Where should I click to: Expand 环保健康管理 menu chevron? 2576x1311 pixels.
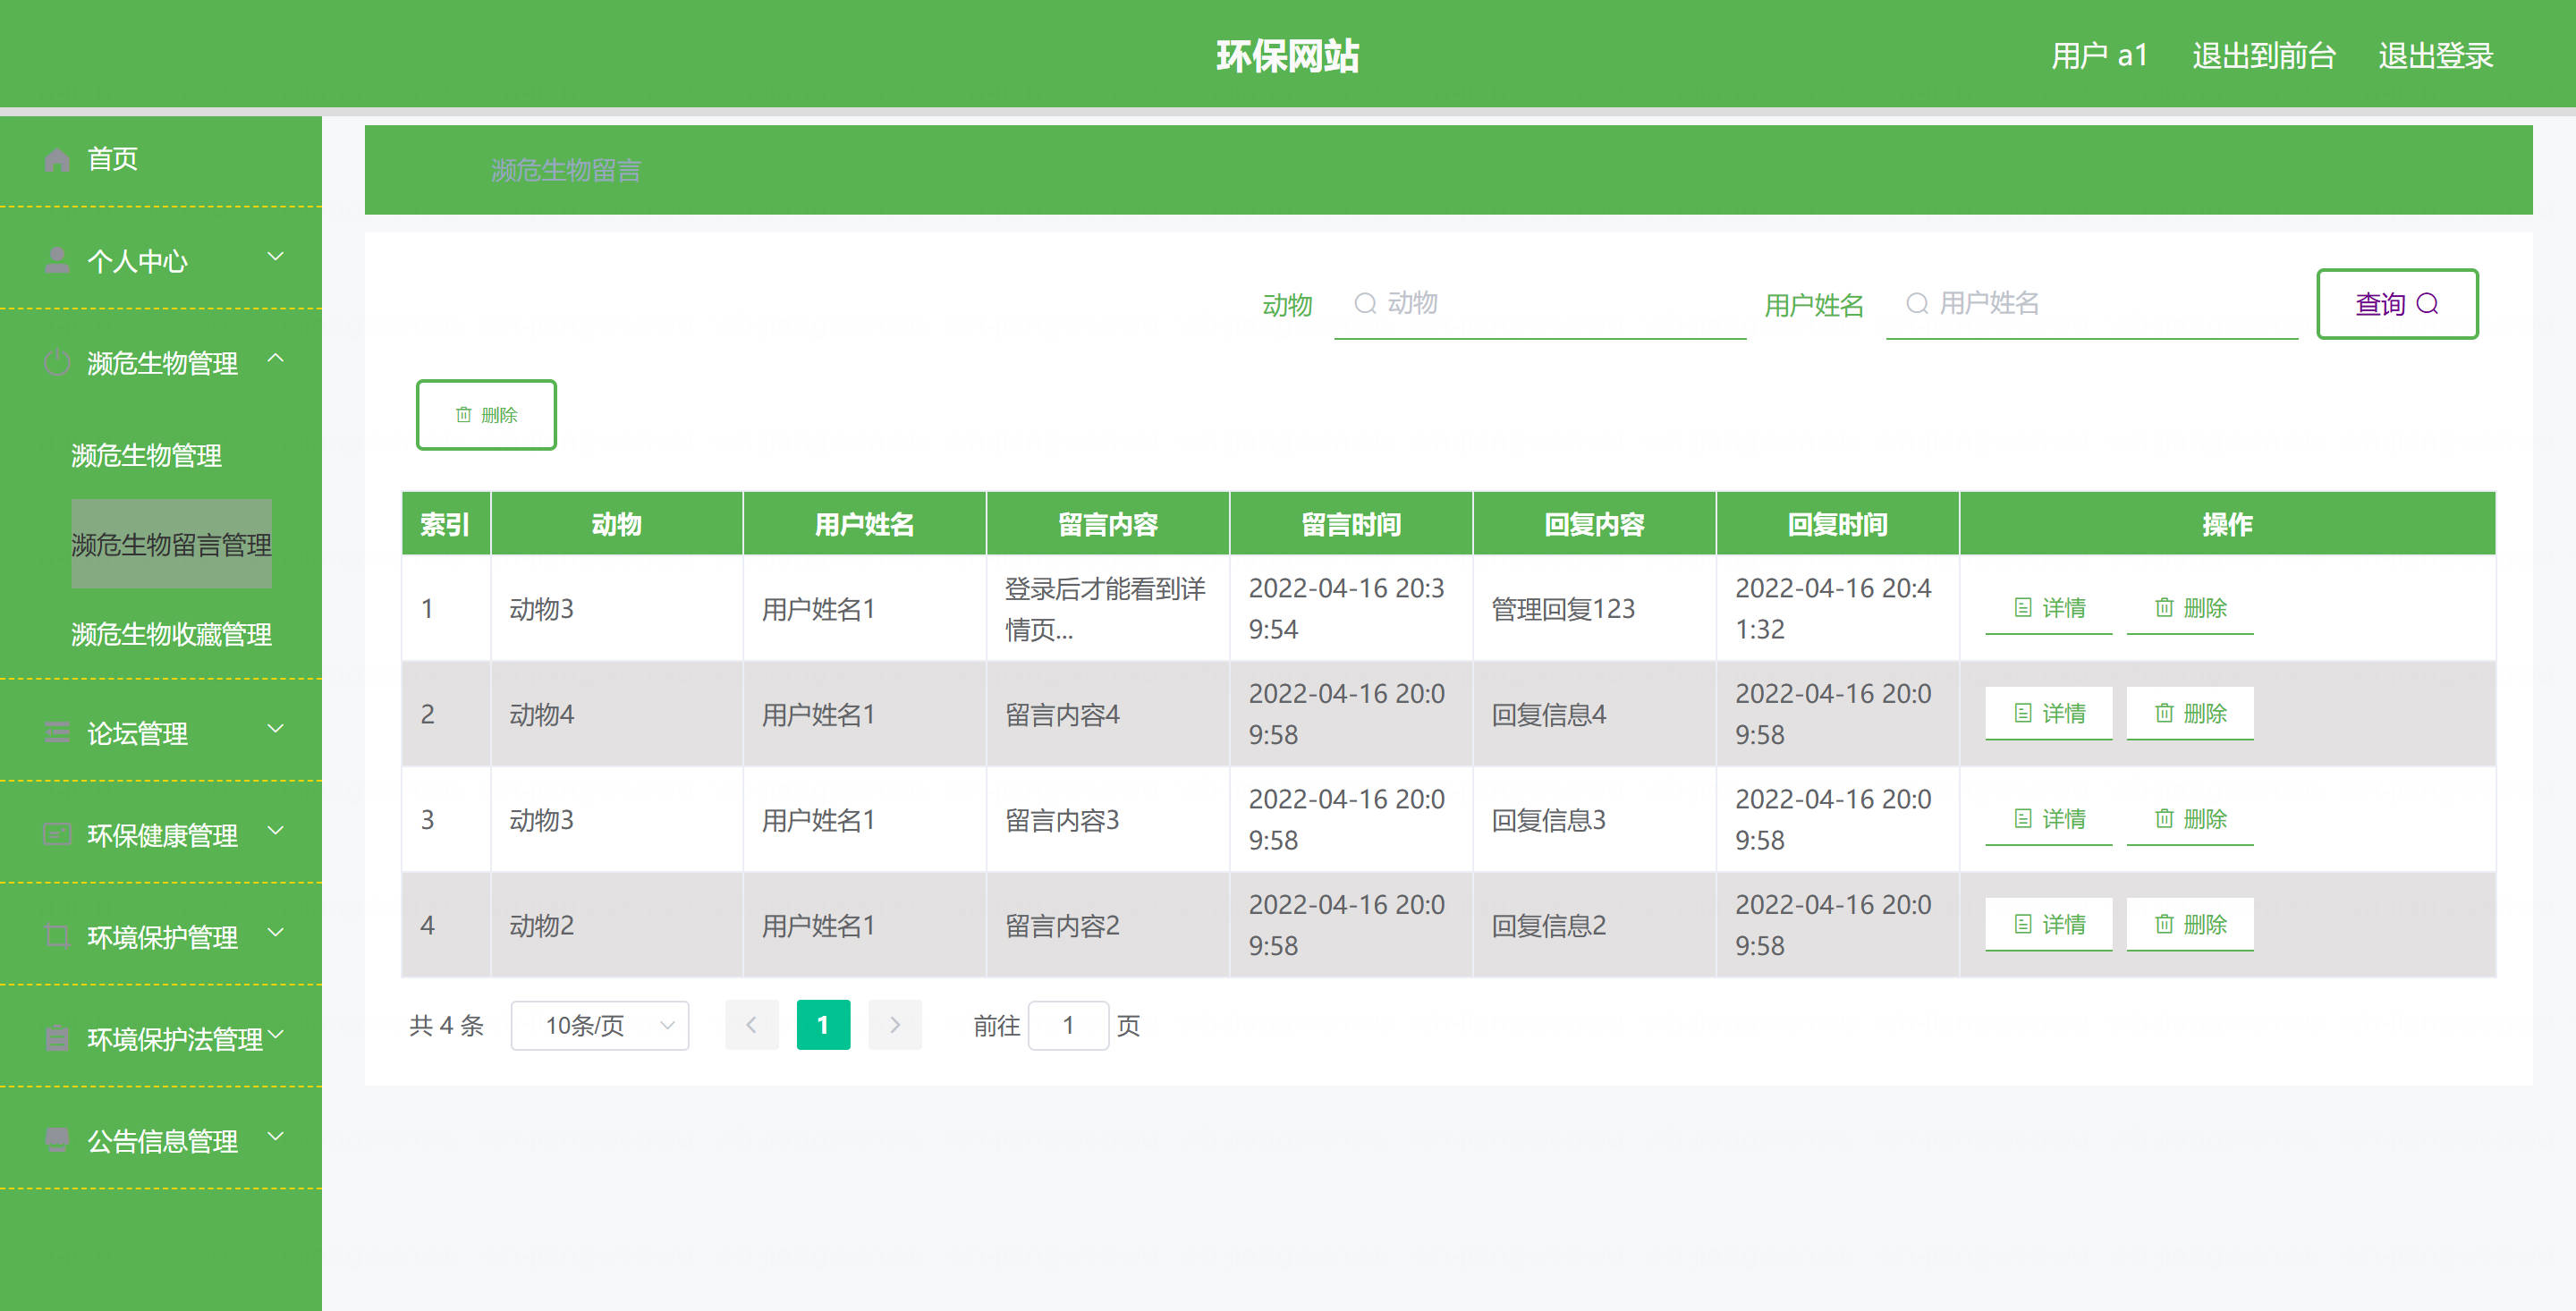(x=276, y=831)
